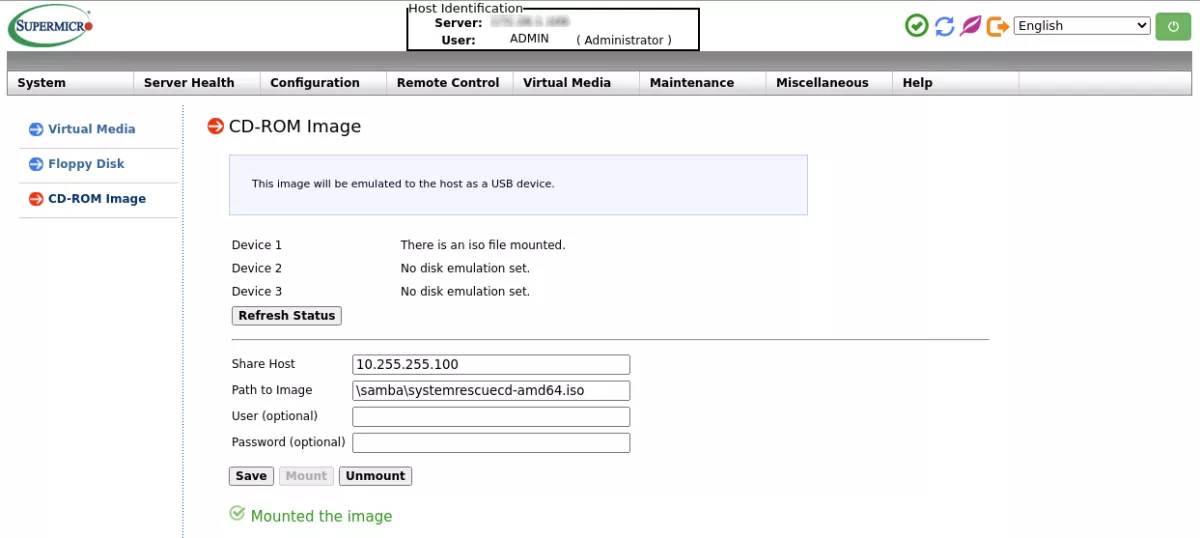Focus the Password (optional) input field
This screenshot has width=1200, height=538.
[x=492, y=442]
